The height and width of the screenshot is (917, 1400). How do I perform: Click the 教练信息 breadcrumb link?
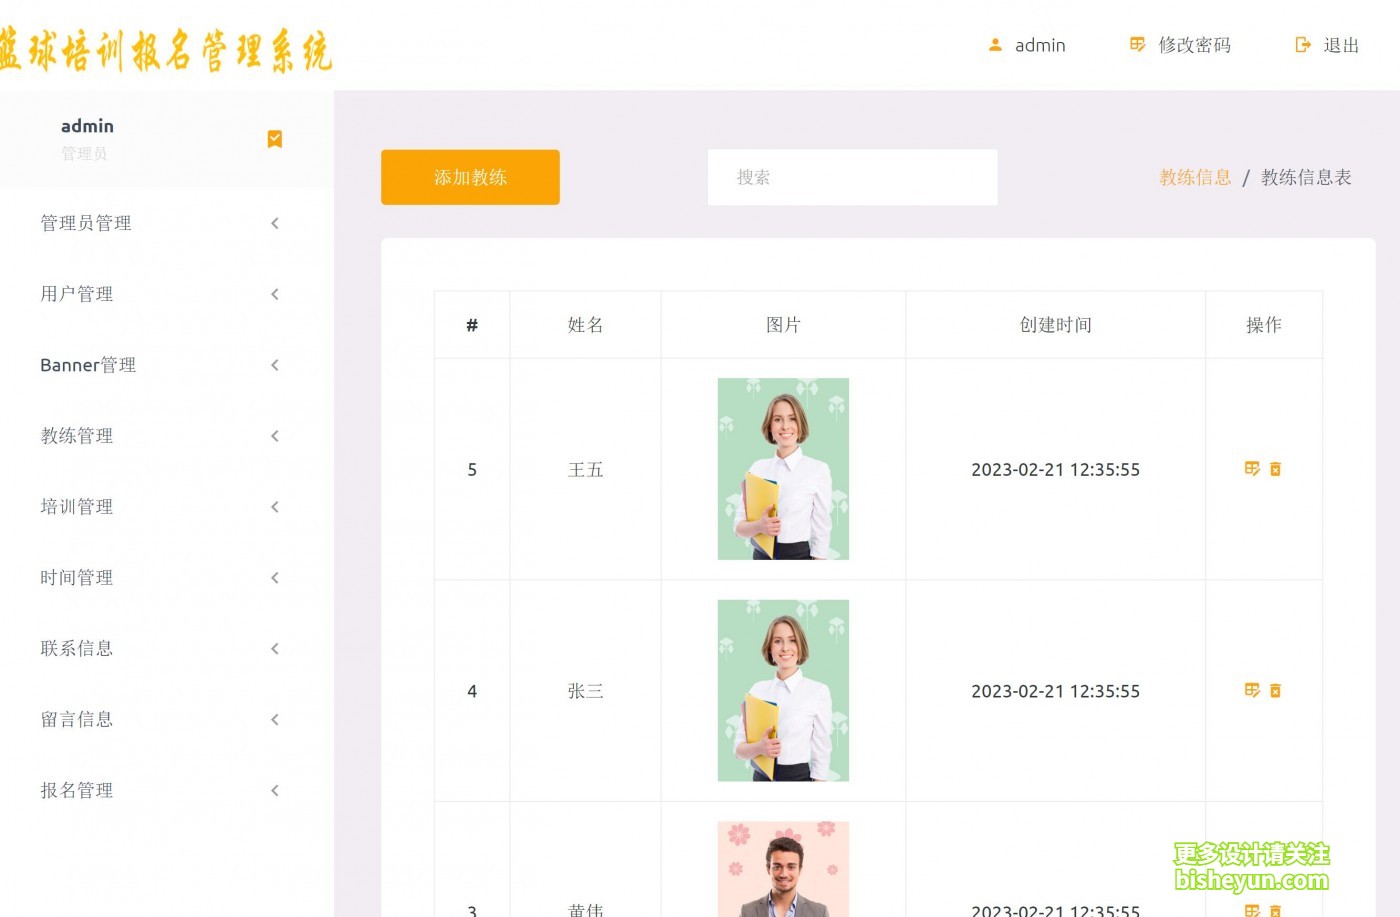pyautogui.click(x=1195, y=177)
